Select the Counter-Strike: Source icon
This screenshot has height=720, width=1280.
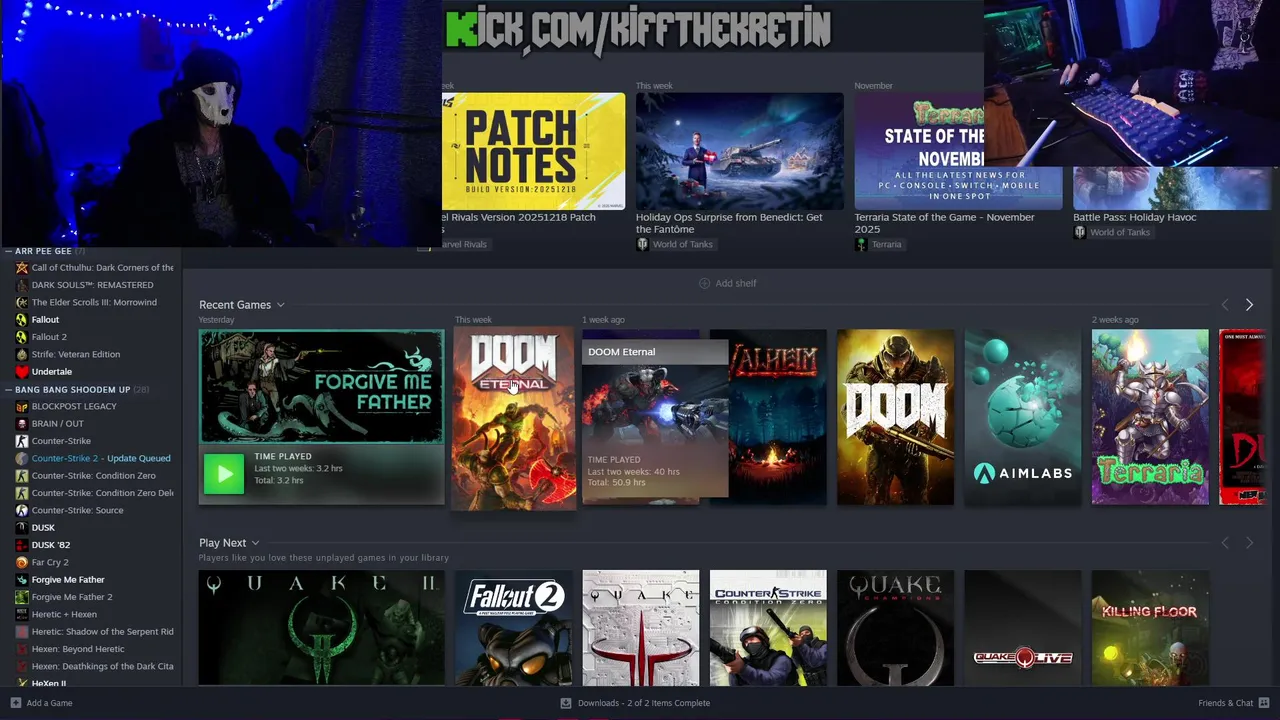pyautogui.click(x=22, y=510)
